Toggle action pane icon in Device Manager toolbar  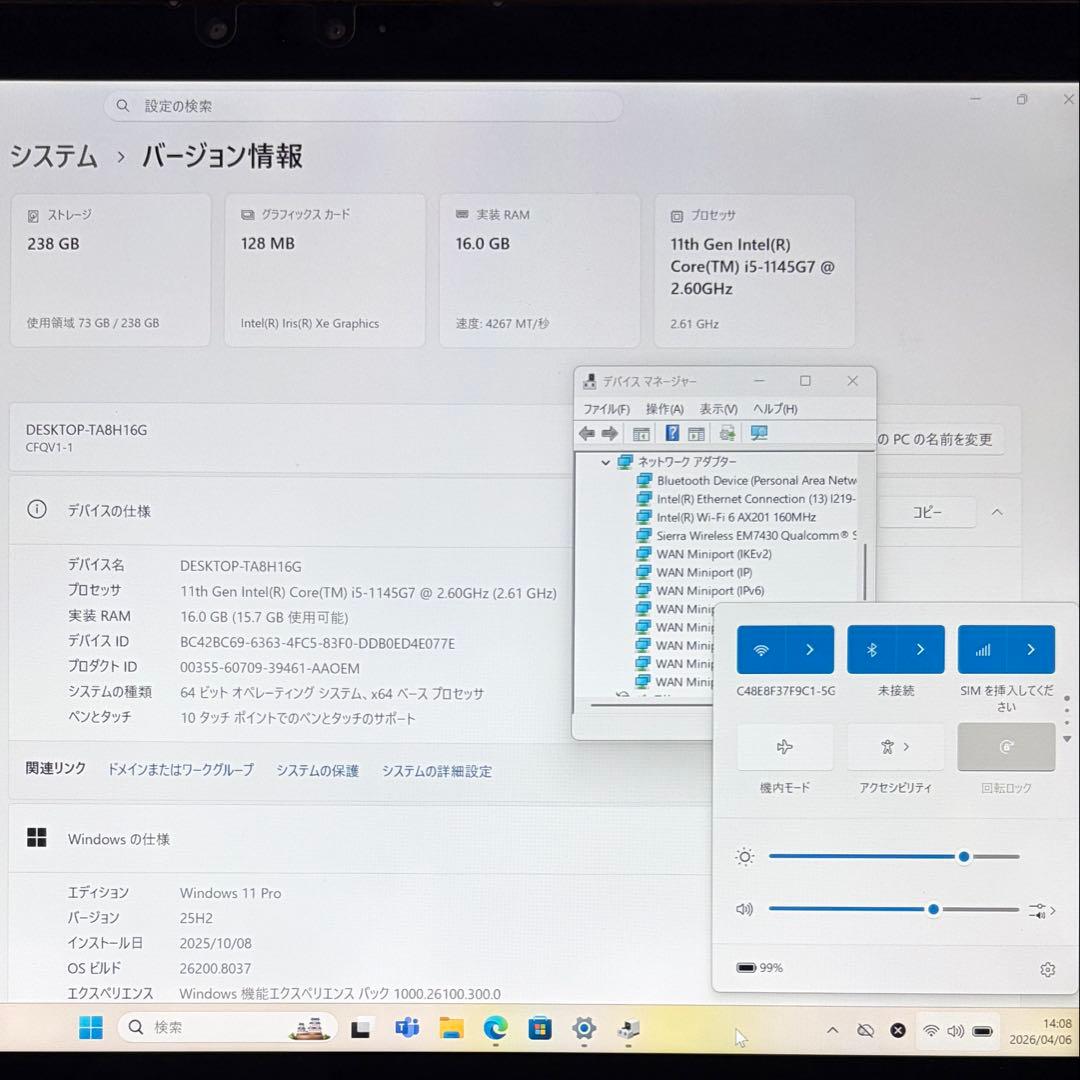pyautogui.click(x=697, y=434)
